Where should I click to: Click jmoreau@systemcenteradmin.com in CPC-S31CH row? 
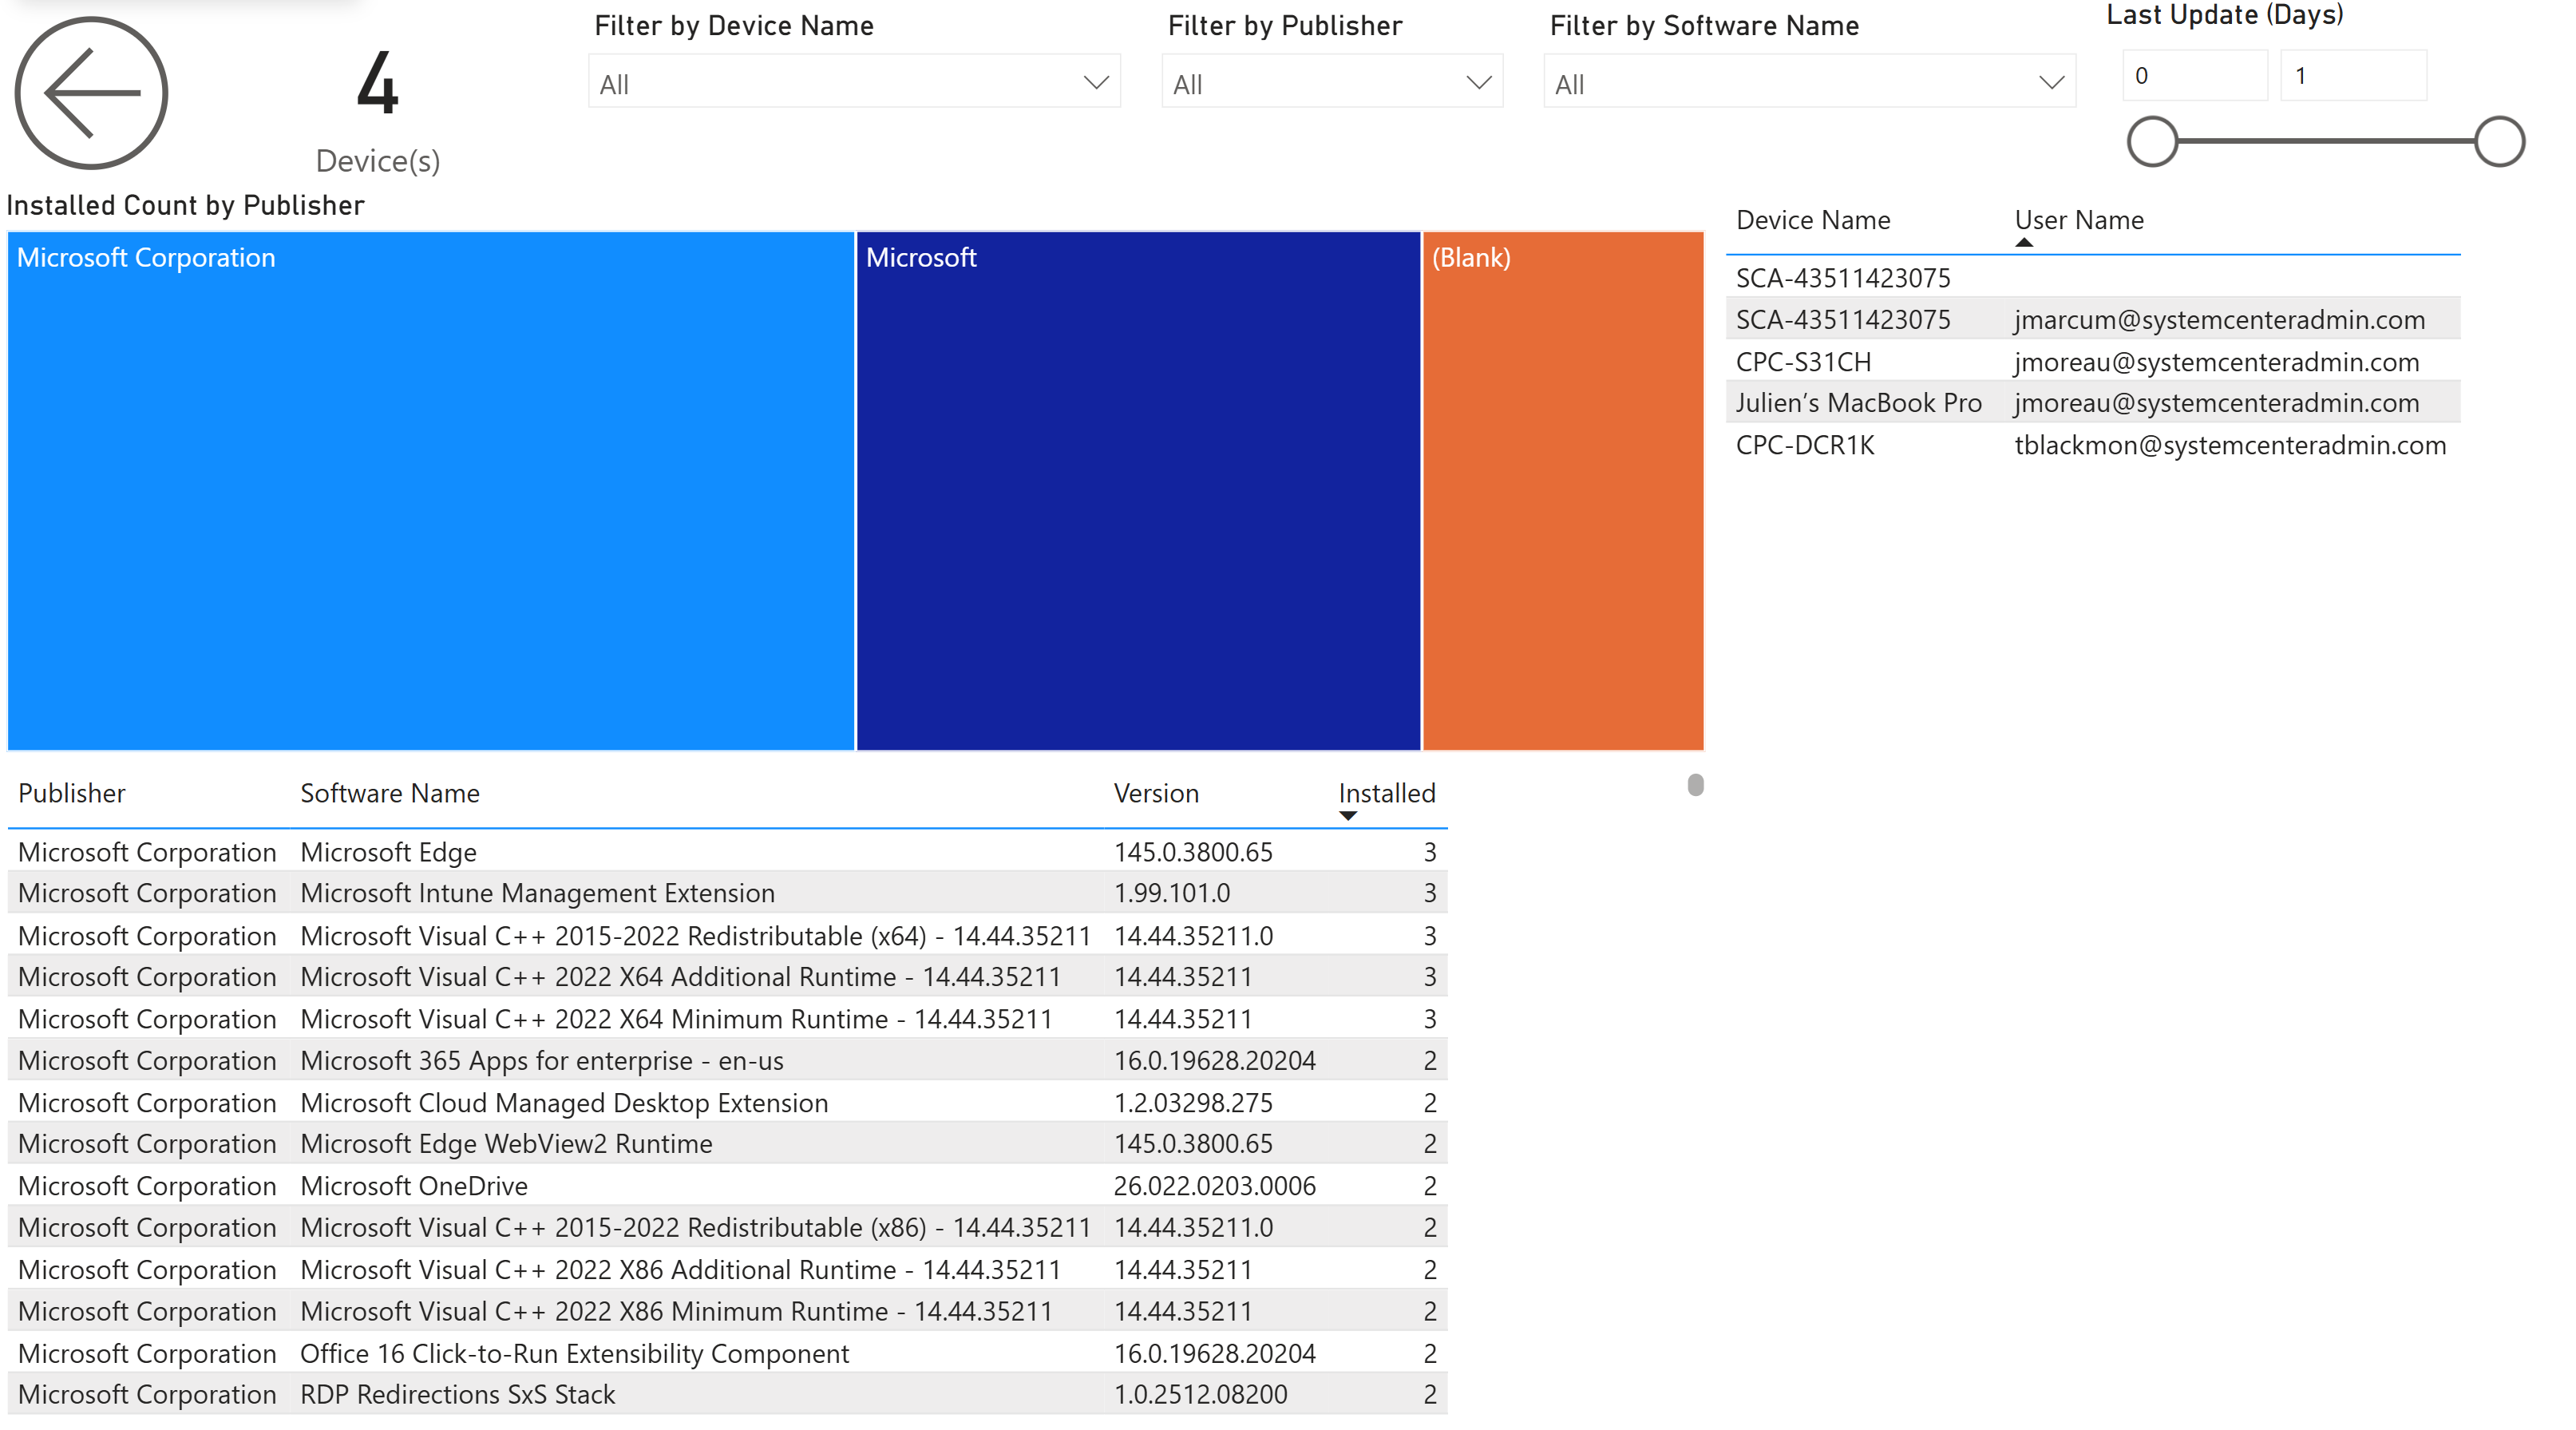point(2217,362)
